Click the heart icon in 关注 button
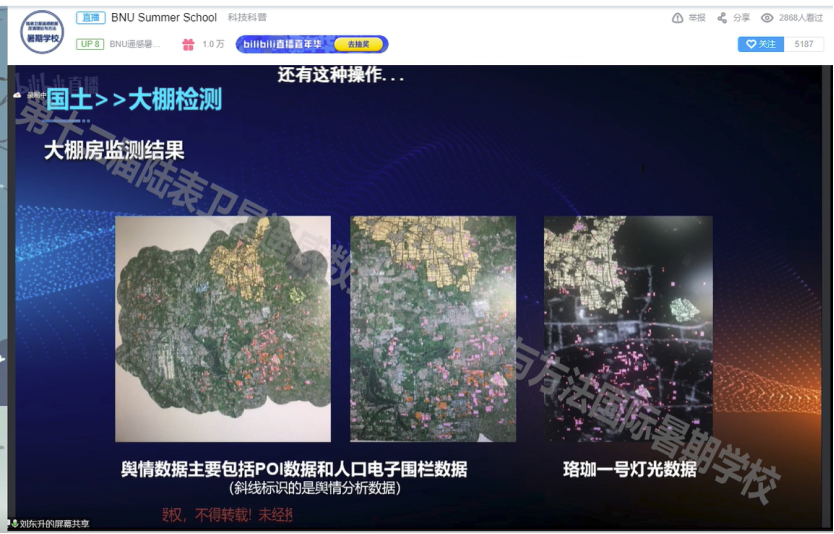 coord(751,44)
